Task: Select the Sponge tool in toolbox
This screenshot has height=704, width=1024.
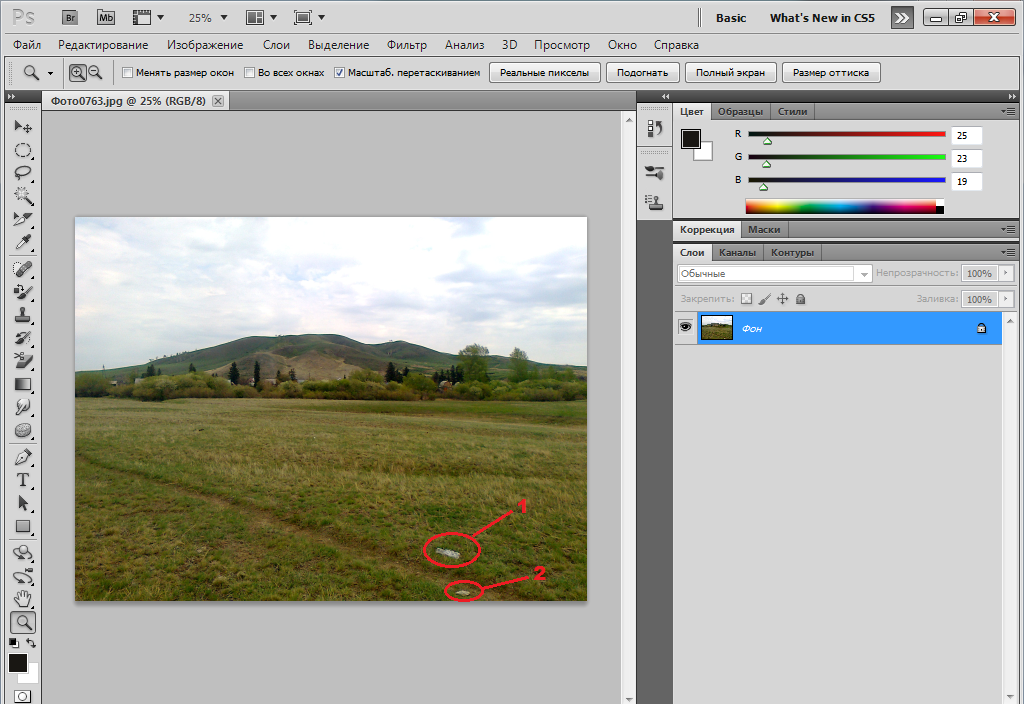Action: [x=23, y=430]
